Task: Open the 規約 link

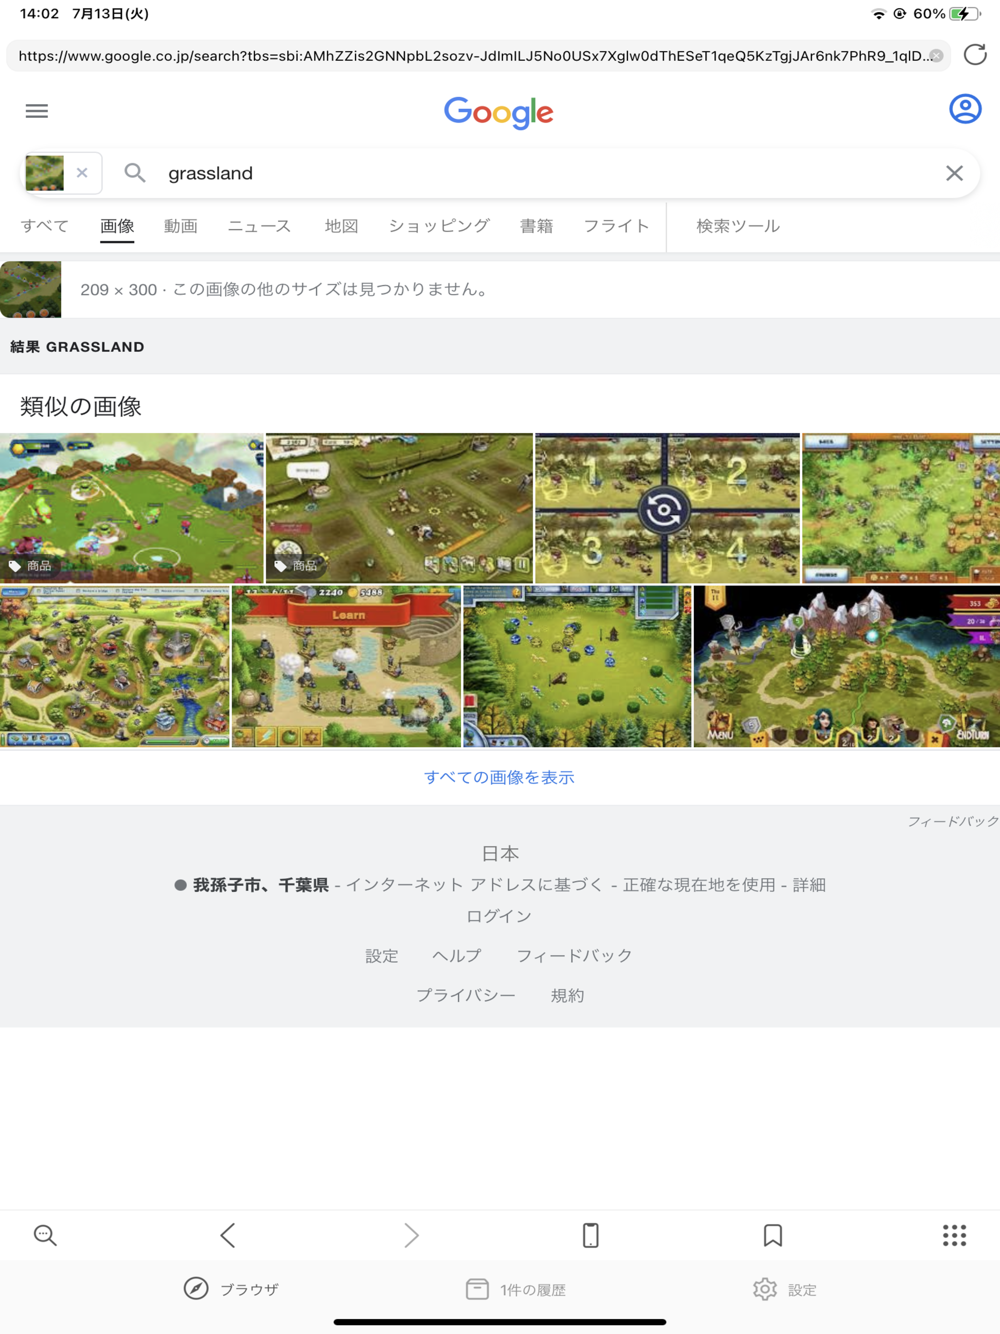Action: (567, 996)
